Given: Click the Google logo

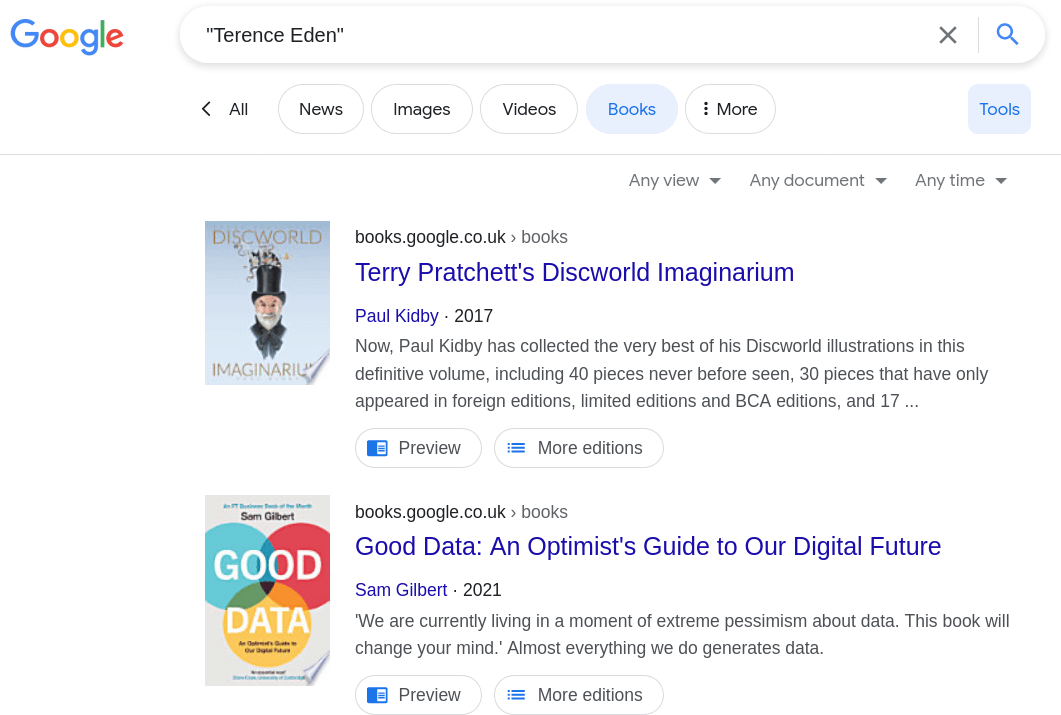Looking at the screenshot, I should 67,36.
